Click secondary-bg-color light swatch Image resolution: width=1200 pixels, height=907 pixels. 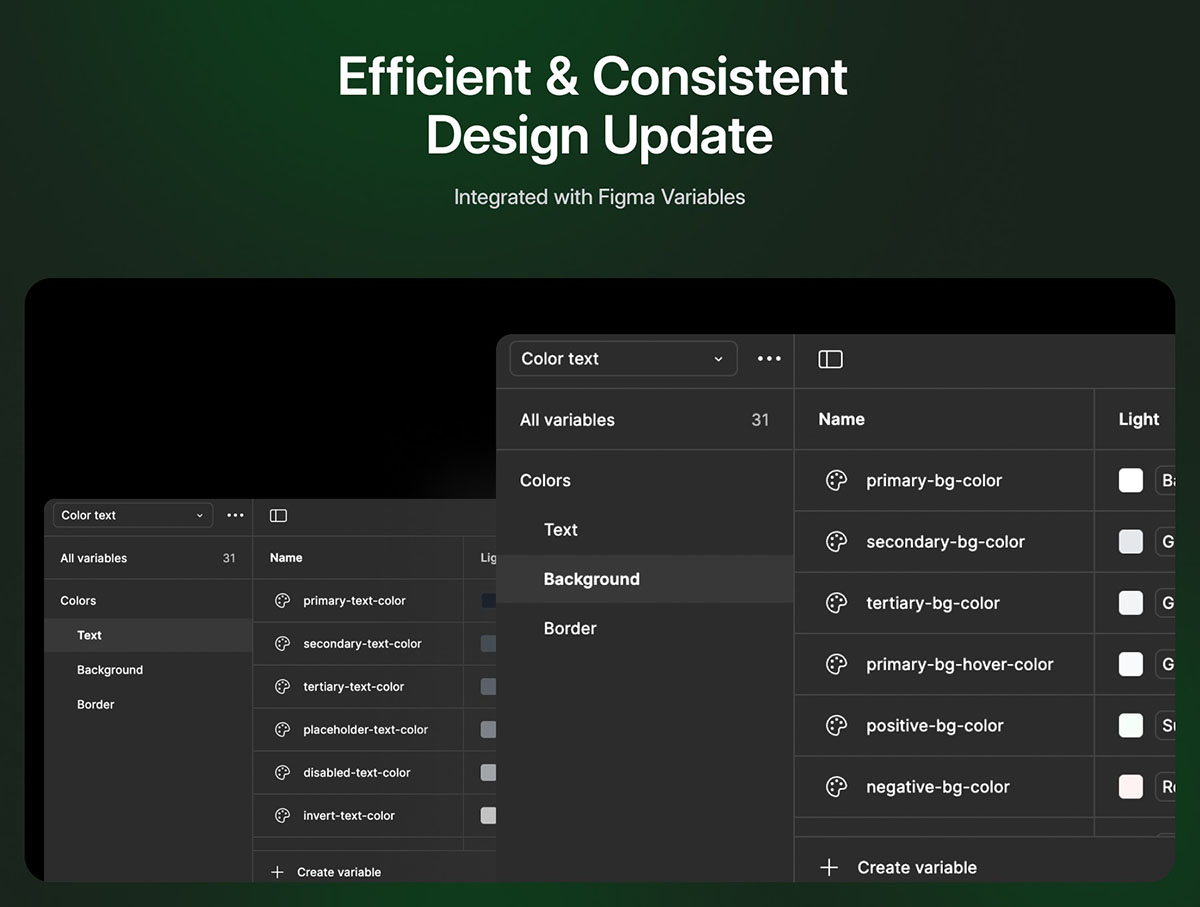[x=1131, y=542]
